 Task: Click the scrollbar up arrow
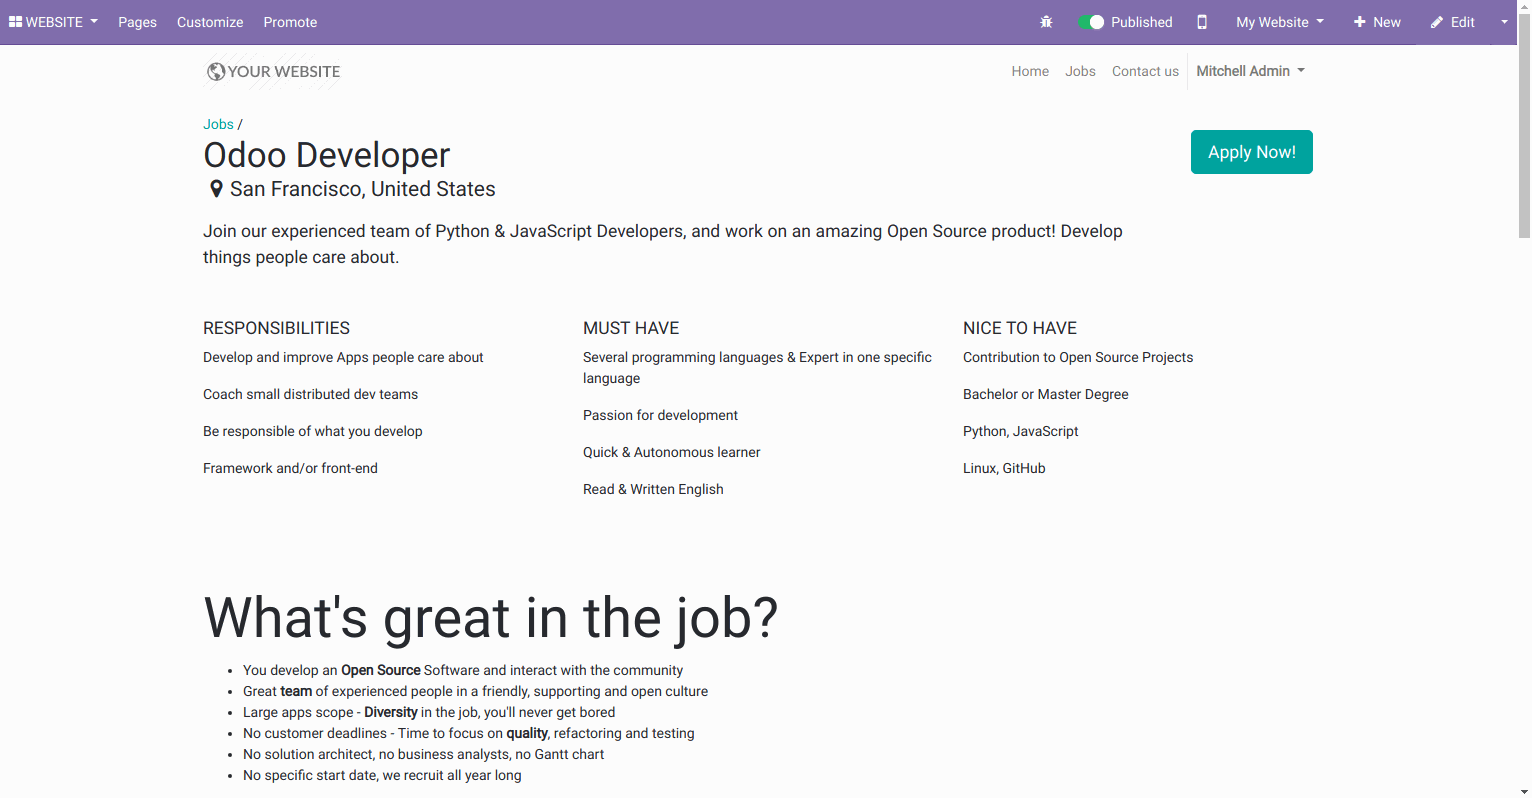tap(1524, 8)
